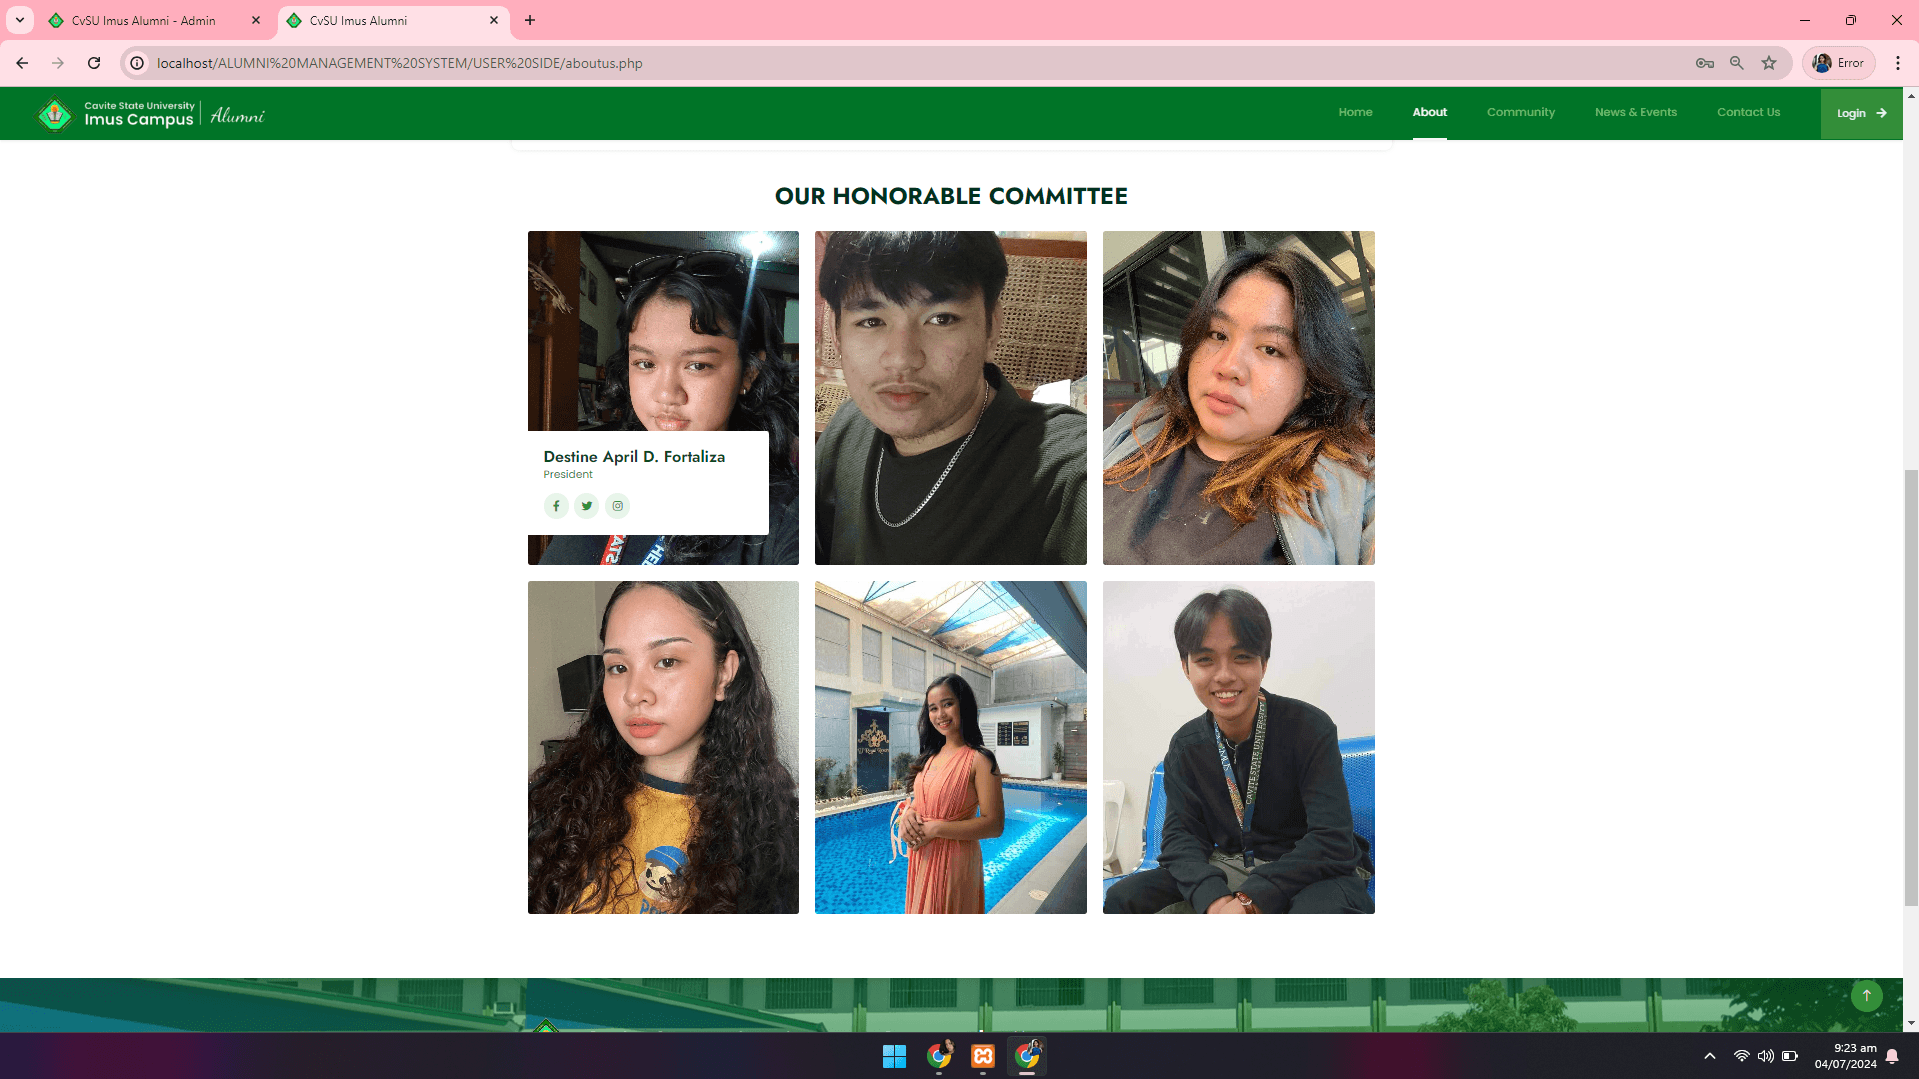Open the tab search chevron
This screenshot has height=1079, width=1919.
click(x=19, y=20)
